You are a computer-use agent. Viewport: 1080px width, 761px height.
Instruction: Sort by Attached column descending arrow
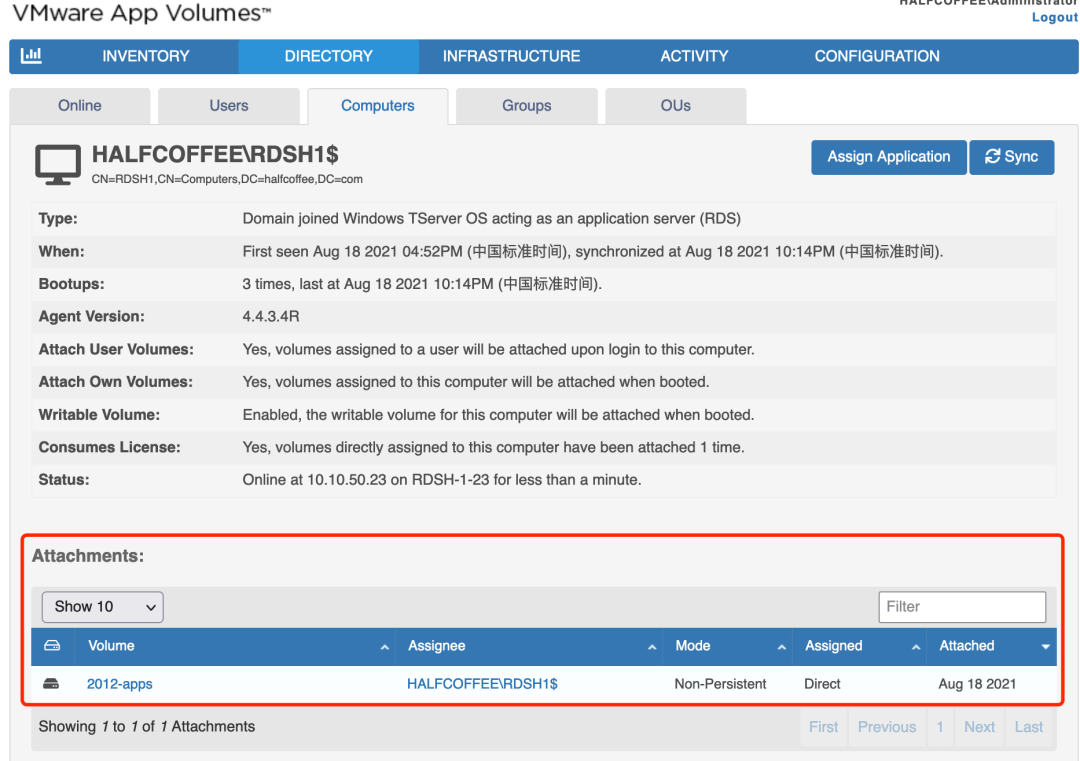point(1045,647)
